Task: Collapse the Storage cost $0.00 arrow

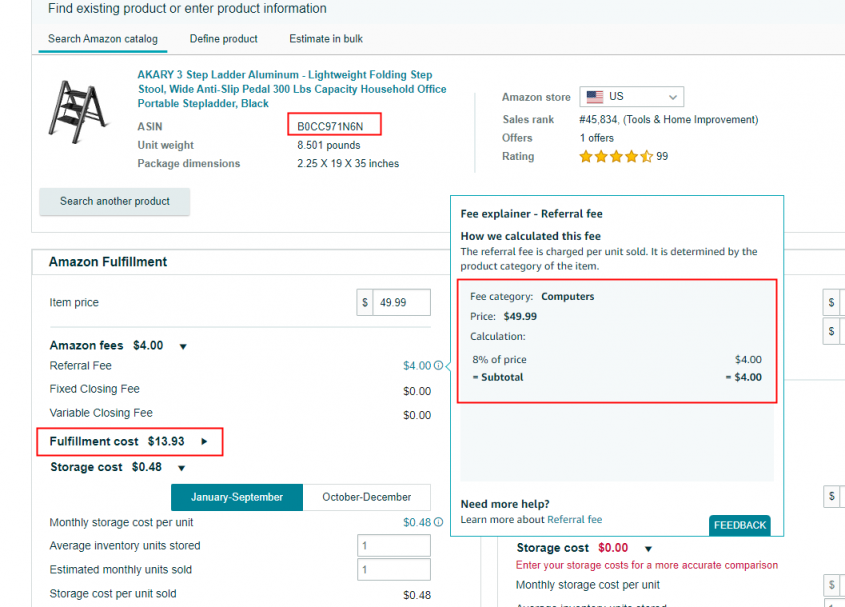Action: pos(648,549)
